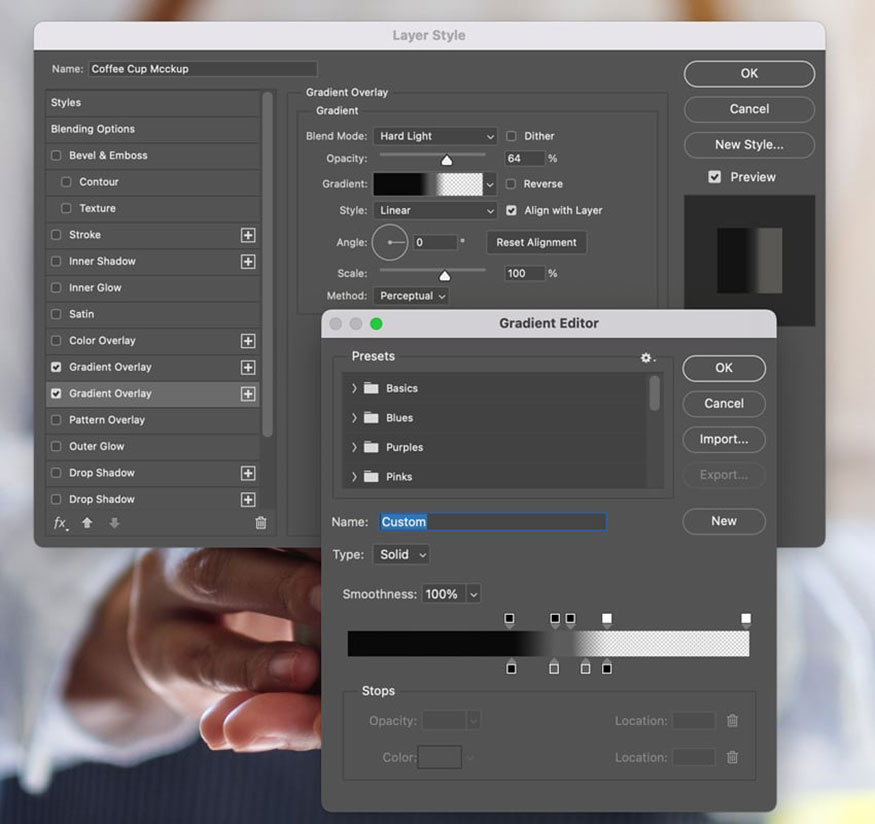This screenshot has height=824, width=875.
Task: Click New button in Gradient Editor
Action: pyautogui.click(x=724, y=521)
